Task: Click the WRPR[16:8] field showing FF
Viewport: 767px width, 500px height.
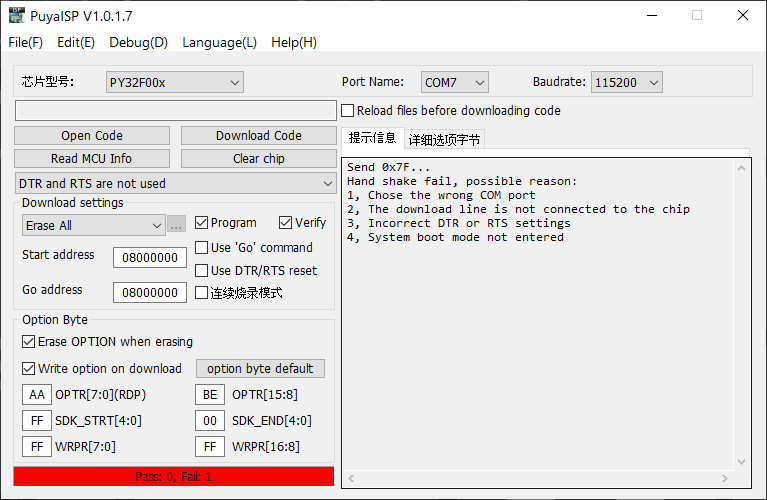Action: pos(210,447)
